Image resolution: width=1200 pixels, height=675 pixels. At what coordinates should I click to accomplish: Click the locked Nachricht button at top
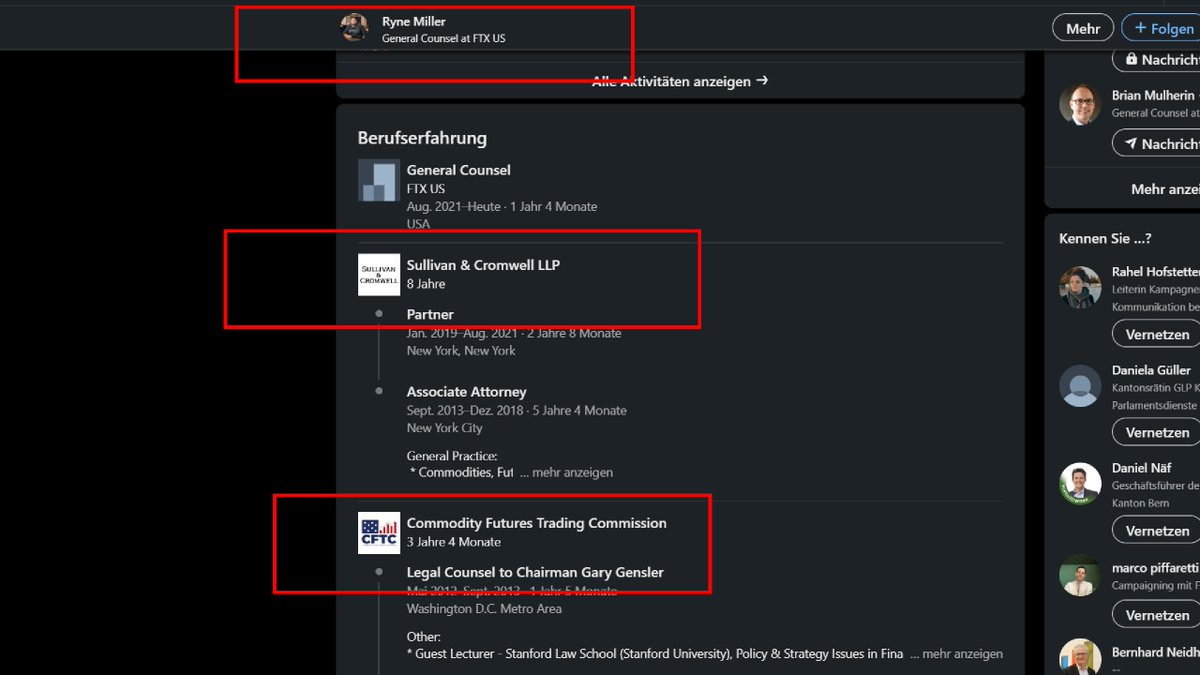tap(1156, 60)
